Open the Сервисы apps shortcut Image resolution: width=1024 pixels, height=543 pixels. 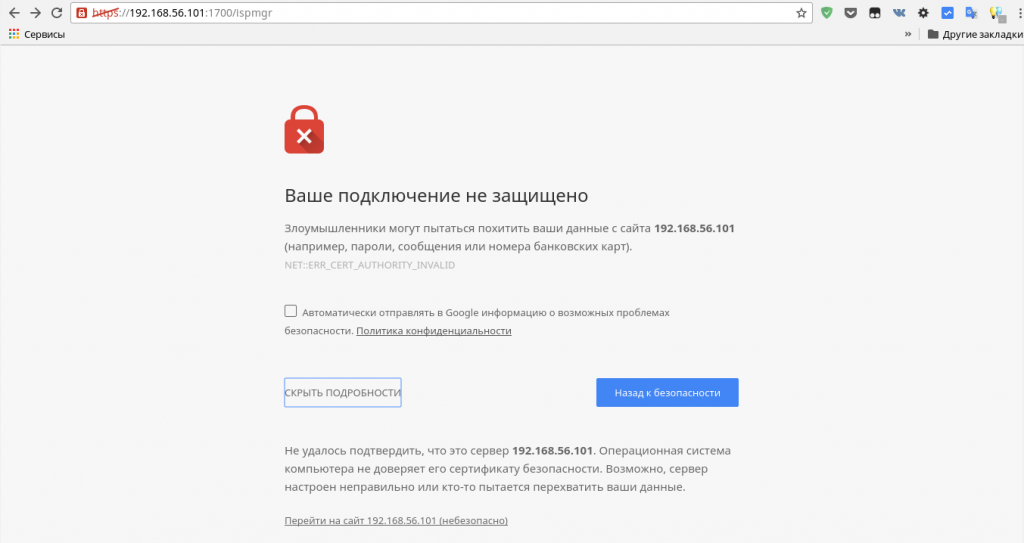click(37, 34)
